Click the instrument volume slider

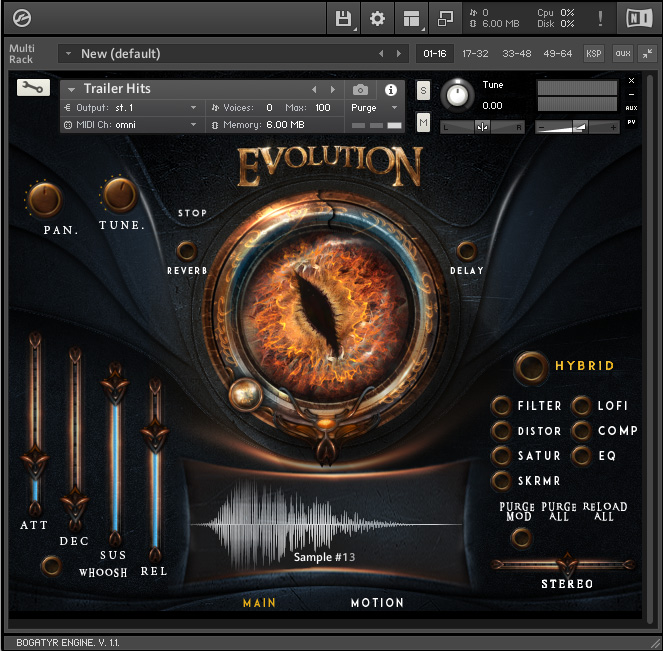(x=577, y=127)
